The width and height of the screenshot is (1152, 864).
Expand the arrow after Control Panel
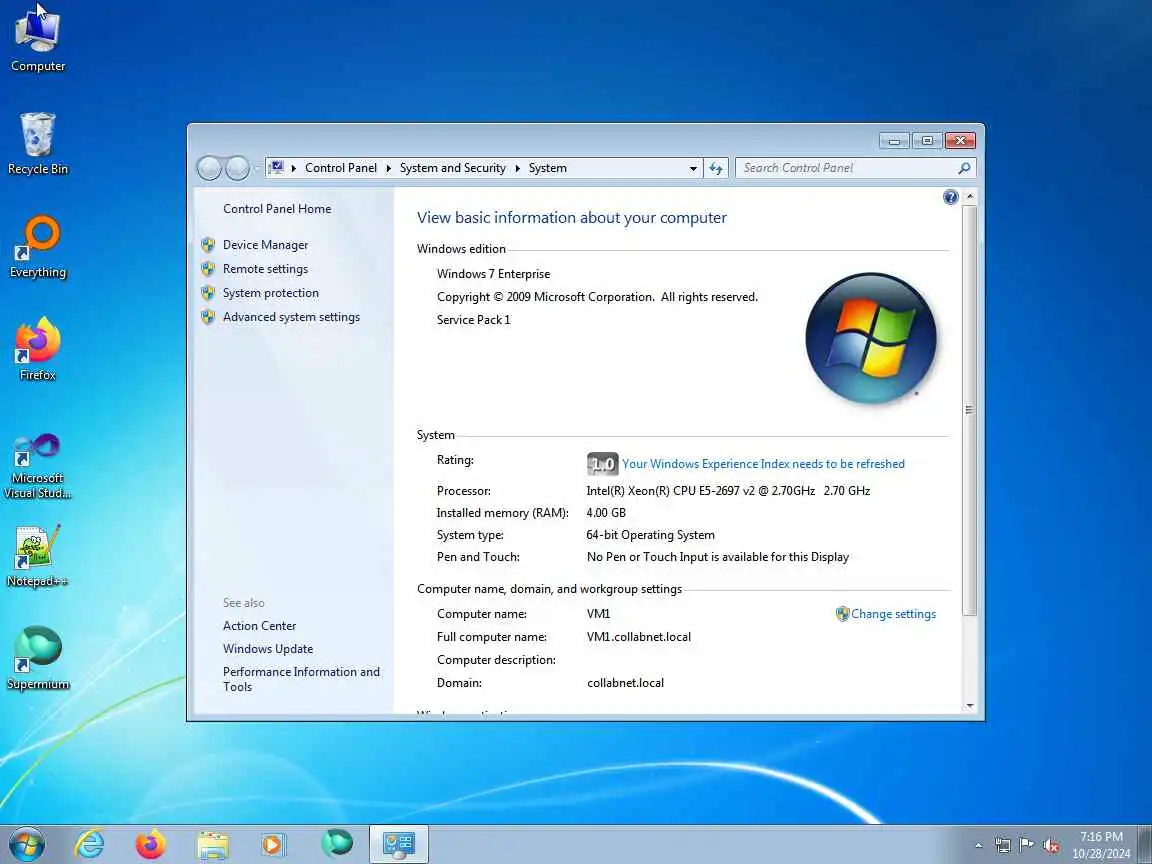point(389,168)
